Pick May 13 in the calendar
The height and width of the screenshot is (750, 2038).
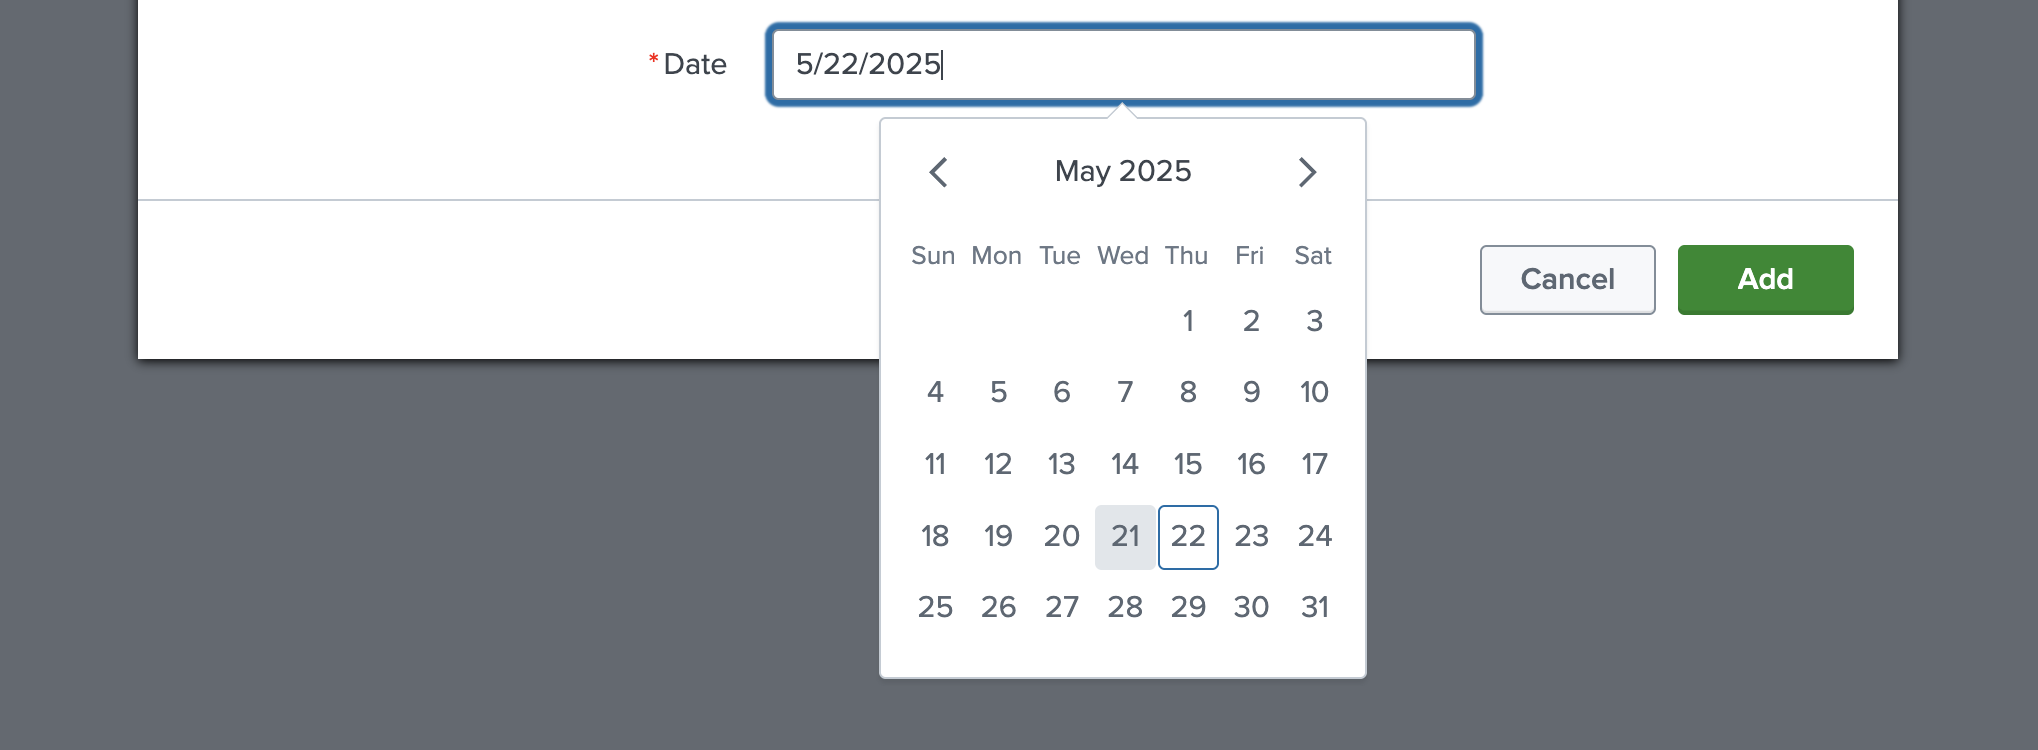pyautogui.click(x=1061, y=464)
